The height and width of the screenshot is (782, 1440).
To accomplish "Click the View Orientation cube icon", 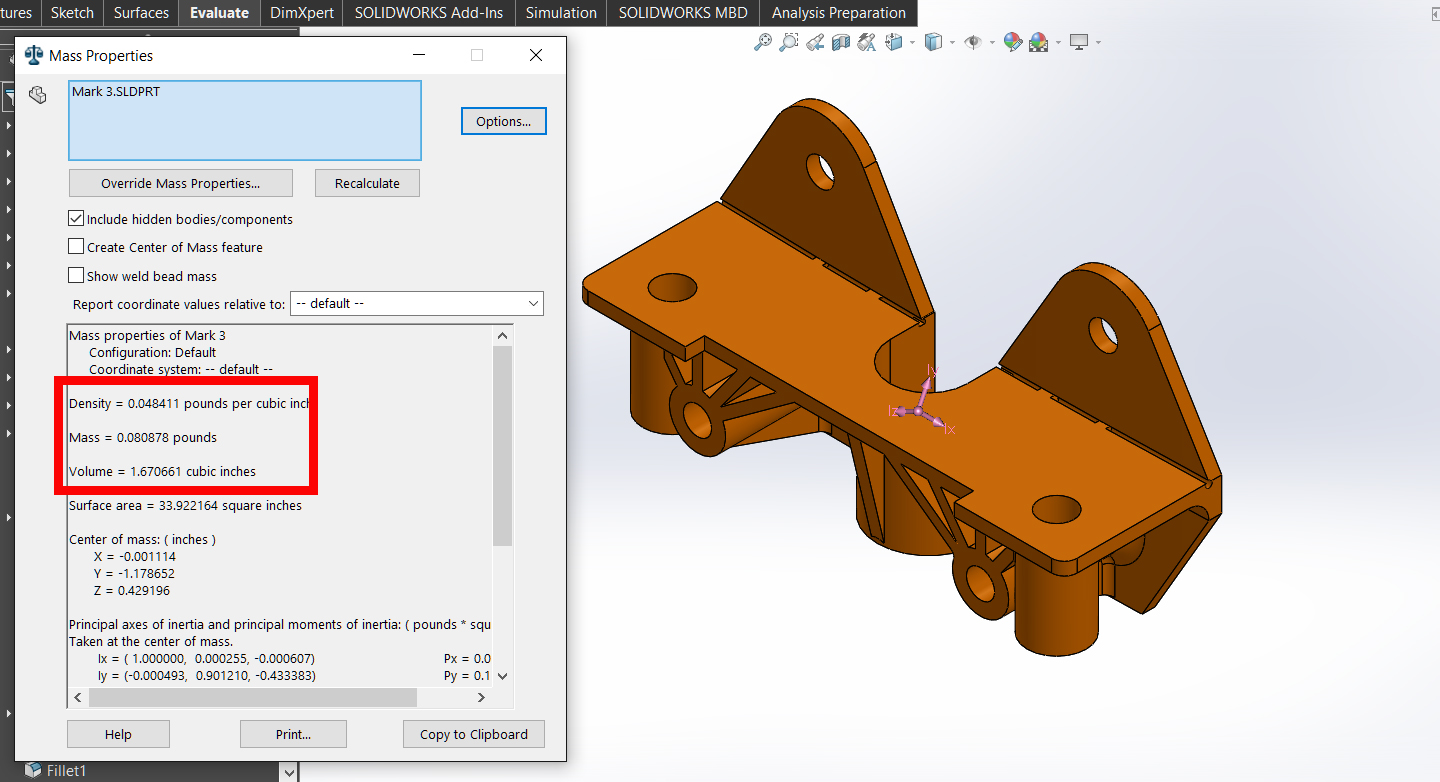I will tap(894, 42).
